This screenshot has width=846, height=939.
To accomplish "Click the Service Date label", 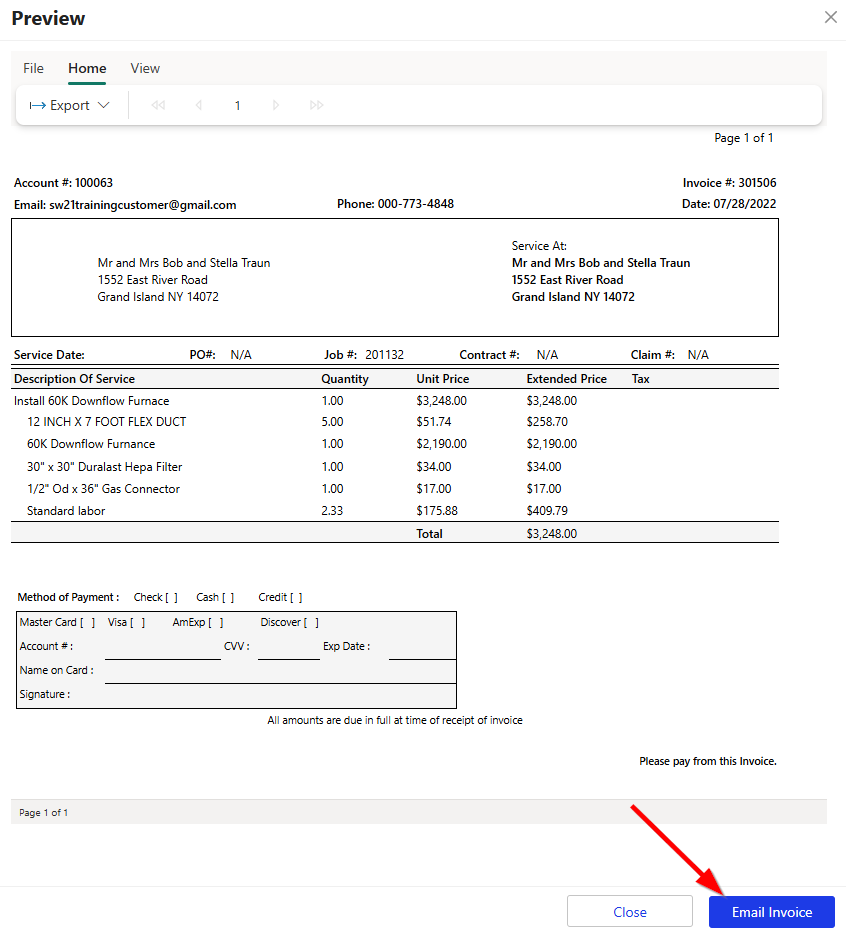I will click(x=49, y=355).
